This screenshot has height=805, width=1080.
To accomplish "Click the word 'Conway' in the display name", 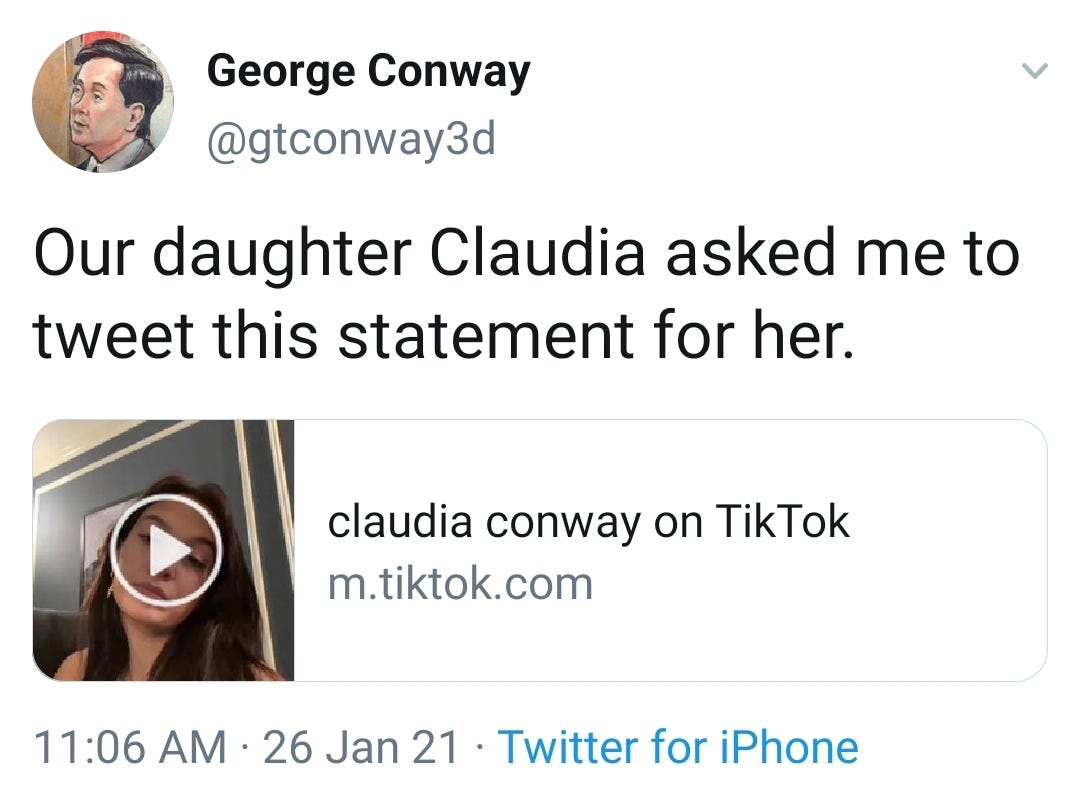I will click(x=449, y=72).
